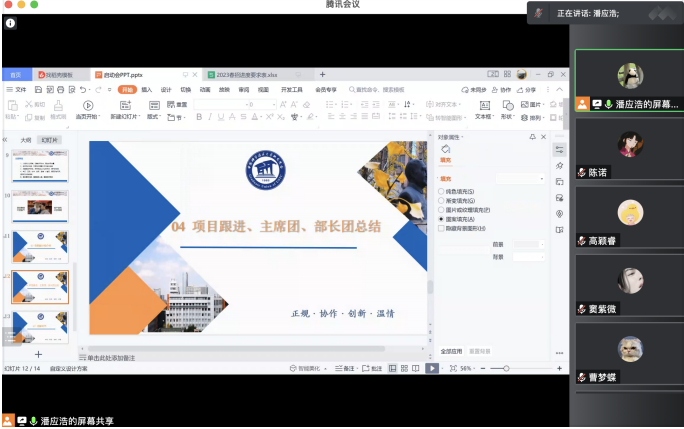684x429 pixels.
Task: Open the 插入 ribbon tab
Action: coord(146,89)
